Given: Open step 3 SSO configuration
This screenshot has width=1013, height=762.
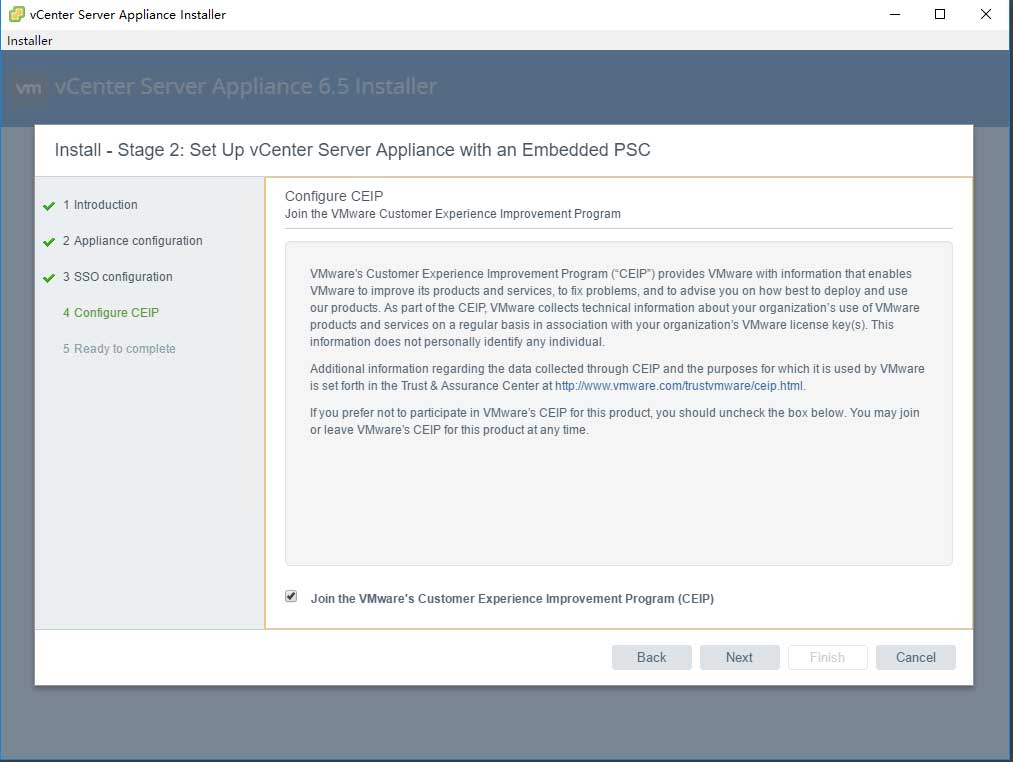Looking at the screenshot, I should [x=118, y=277].
